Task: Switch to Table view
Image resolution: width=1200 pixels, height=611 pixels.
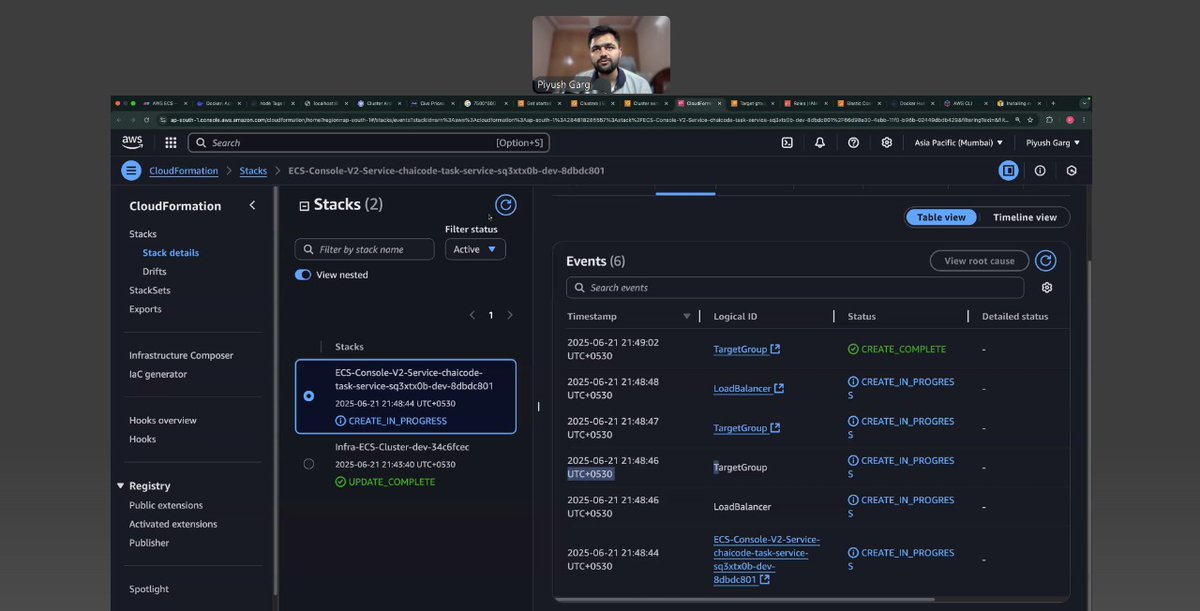Action: point(942,217)
